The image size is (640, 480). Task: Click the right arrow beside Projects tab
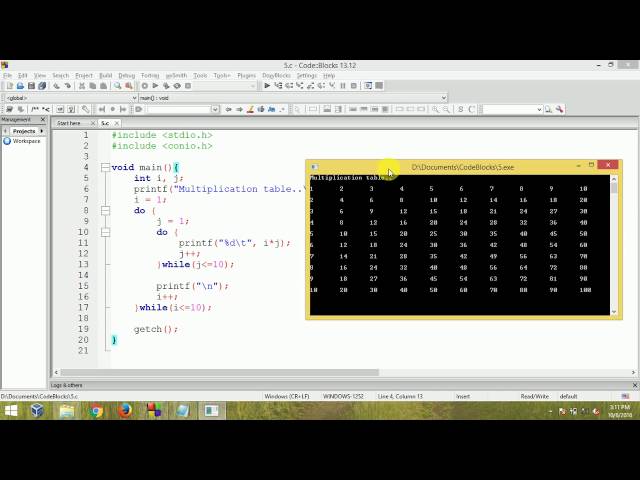42,131
